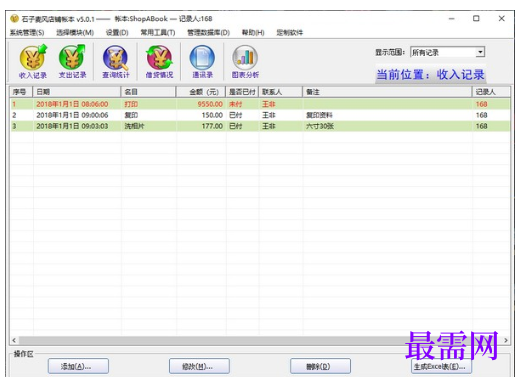The height and width of the screenshot is (377, 517).
Task: Open the 借贷情况 loan status icon
Action: click(159, 62)
